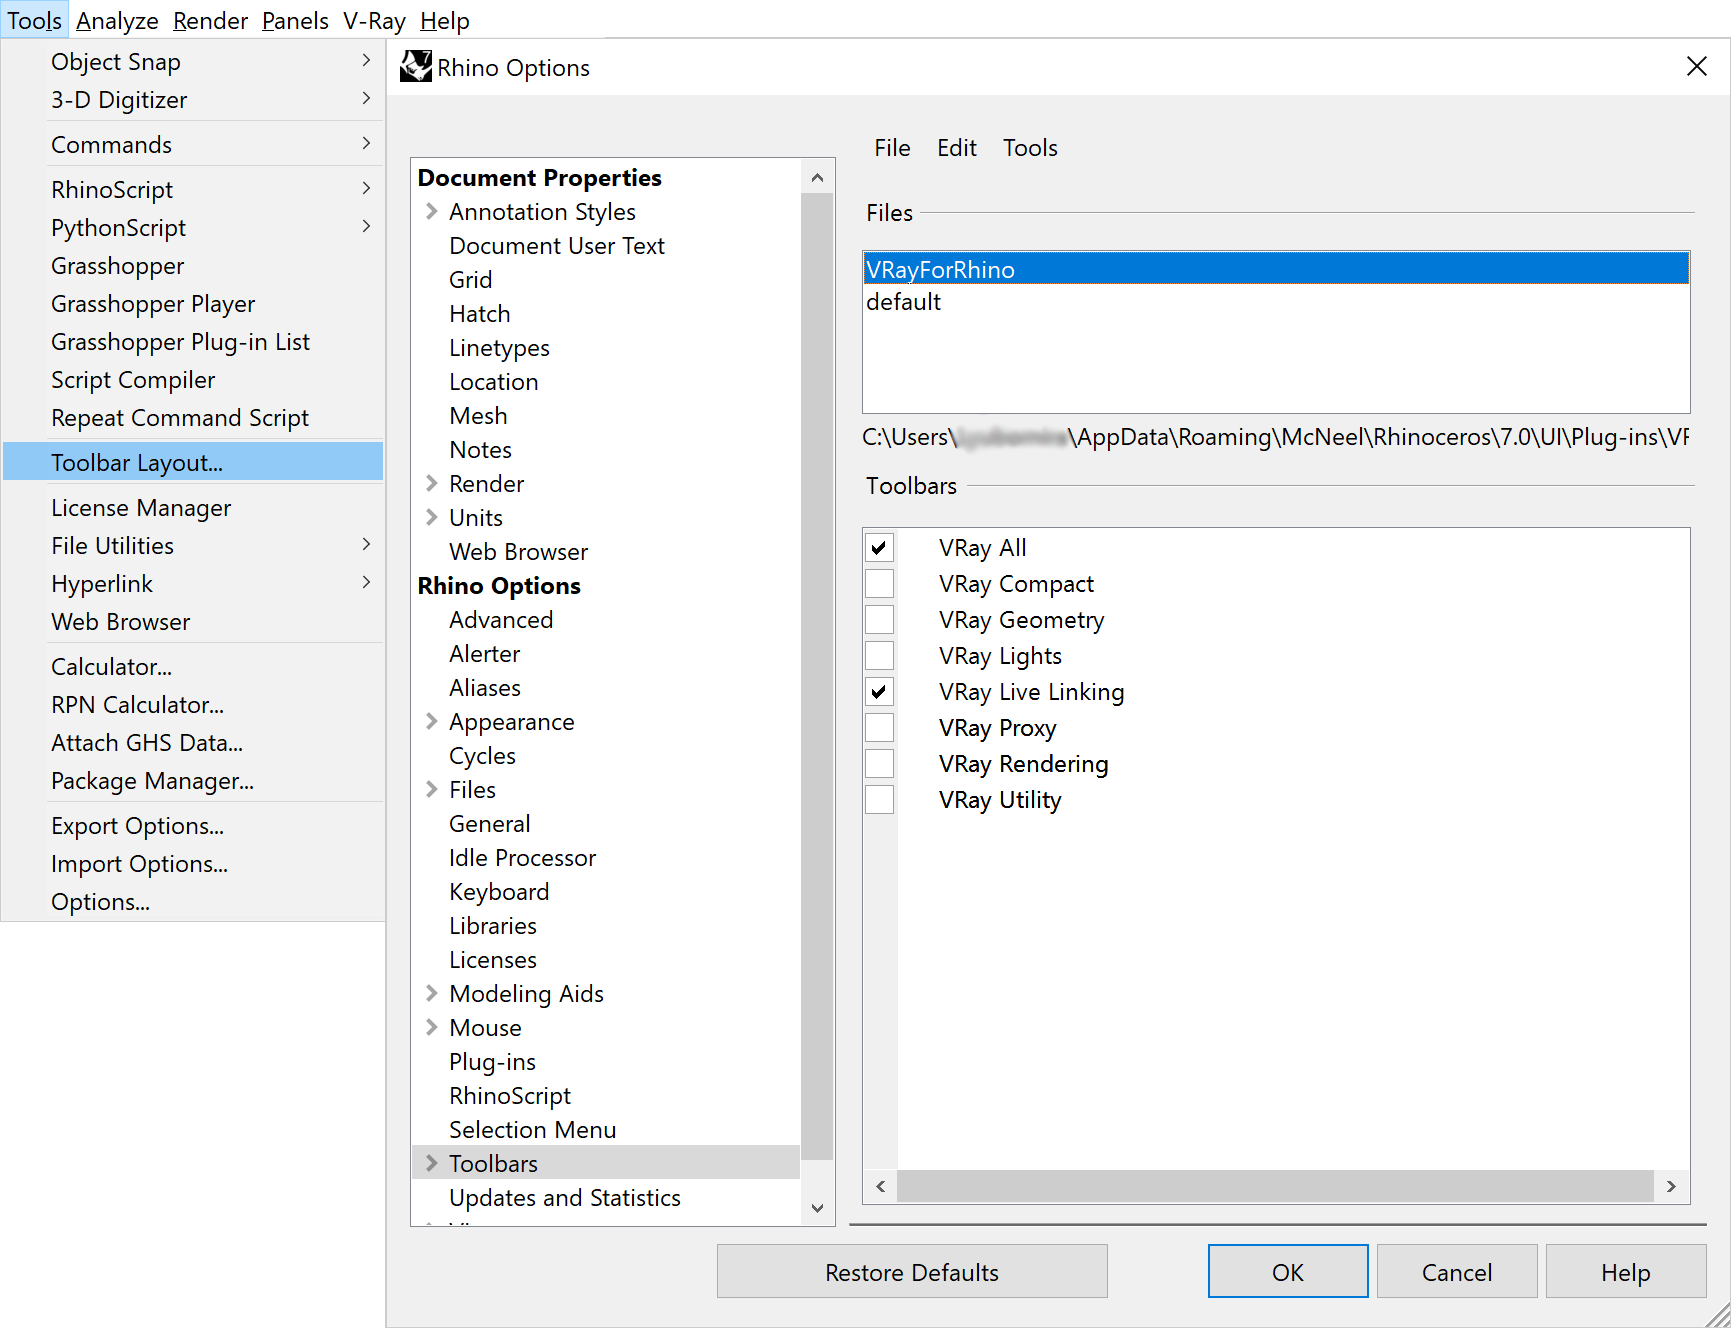This screenshot has height=1328, width=1731.
Task: Expand the Render tree node
Action: tap(431, 483)
